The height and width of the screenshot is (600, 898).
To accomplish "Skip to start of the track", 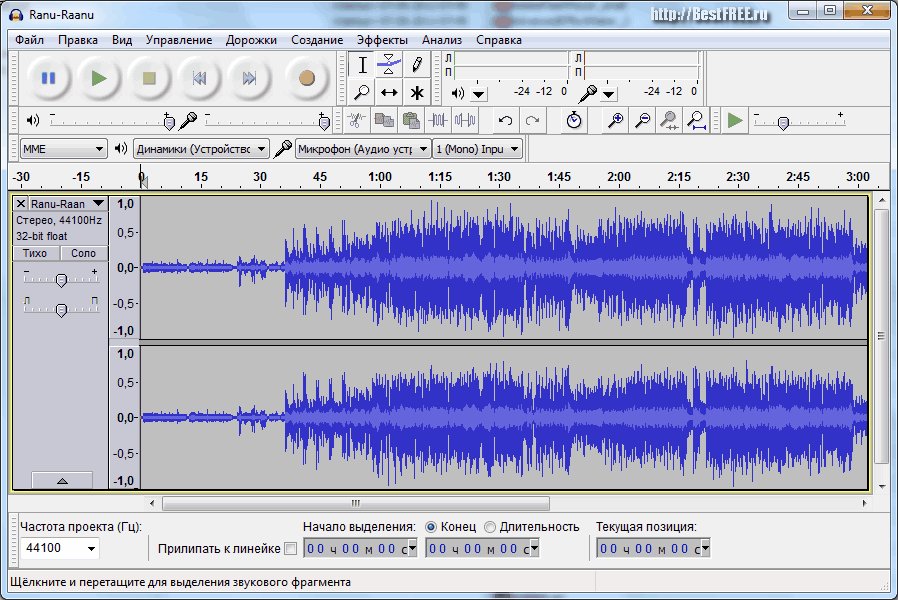I will 199,78.
